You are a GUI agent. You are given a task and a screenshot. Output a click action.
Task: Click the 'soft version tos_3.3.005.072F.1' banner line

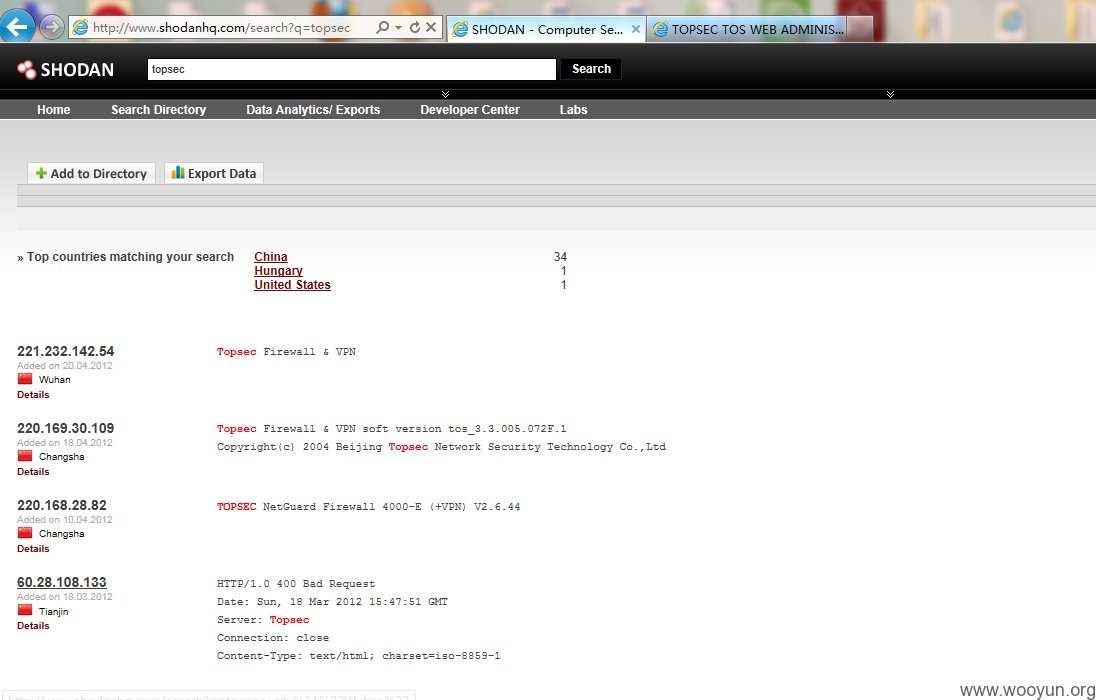391,429
